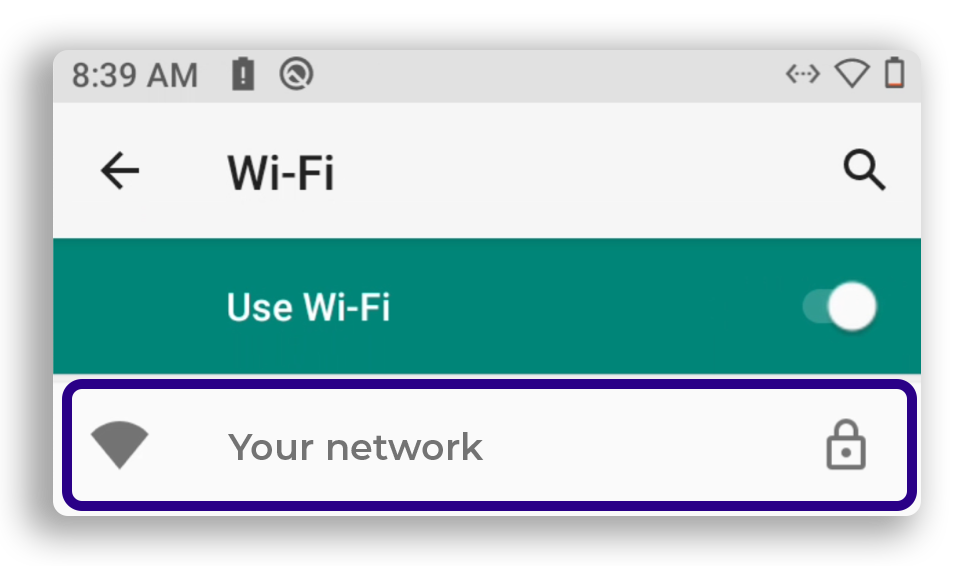
Task: Click the teal Use Wi-Fi banner
Action: point(487,306)
